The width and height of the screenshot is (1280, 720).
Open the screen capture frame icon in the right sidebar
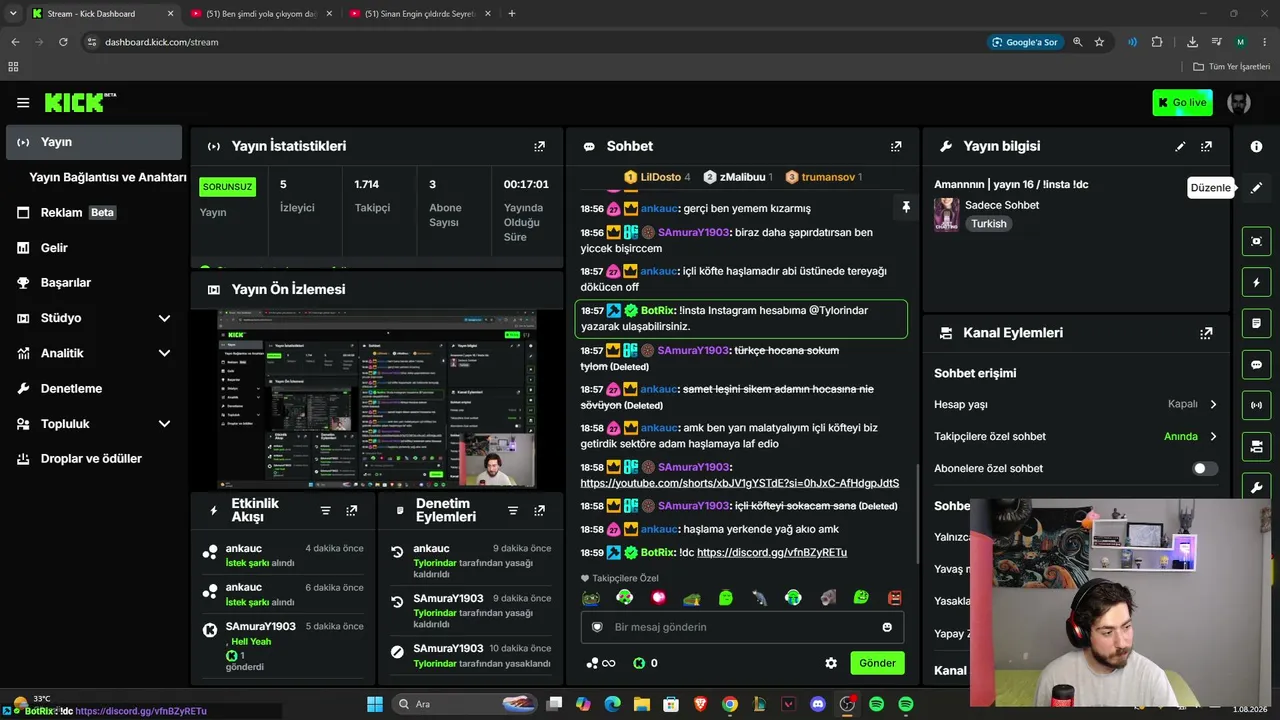tap(1257, 241)
